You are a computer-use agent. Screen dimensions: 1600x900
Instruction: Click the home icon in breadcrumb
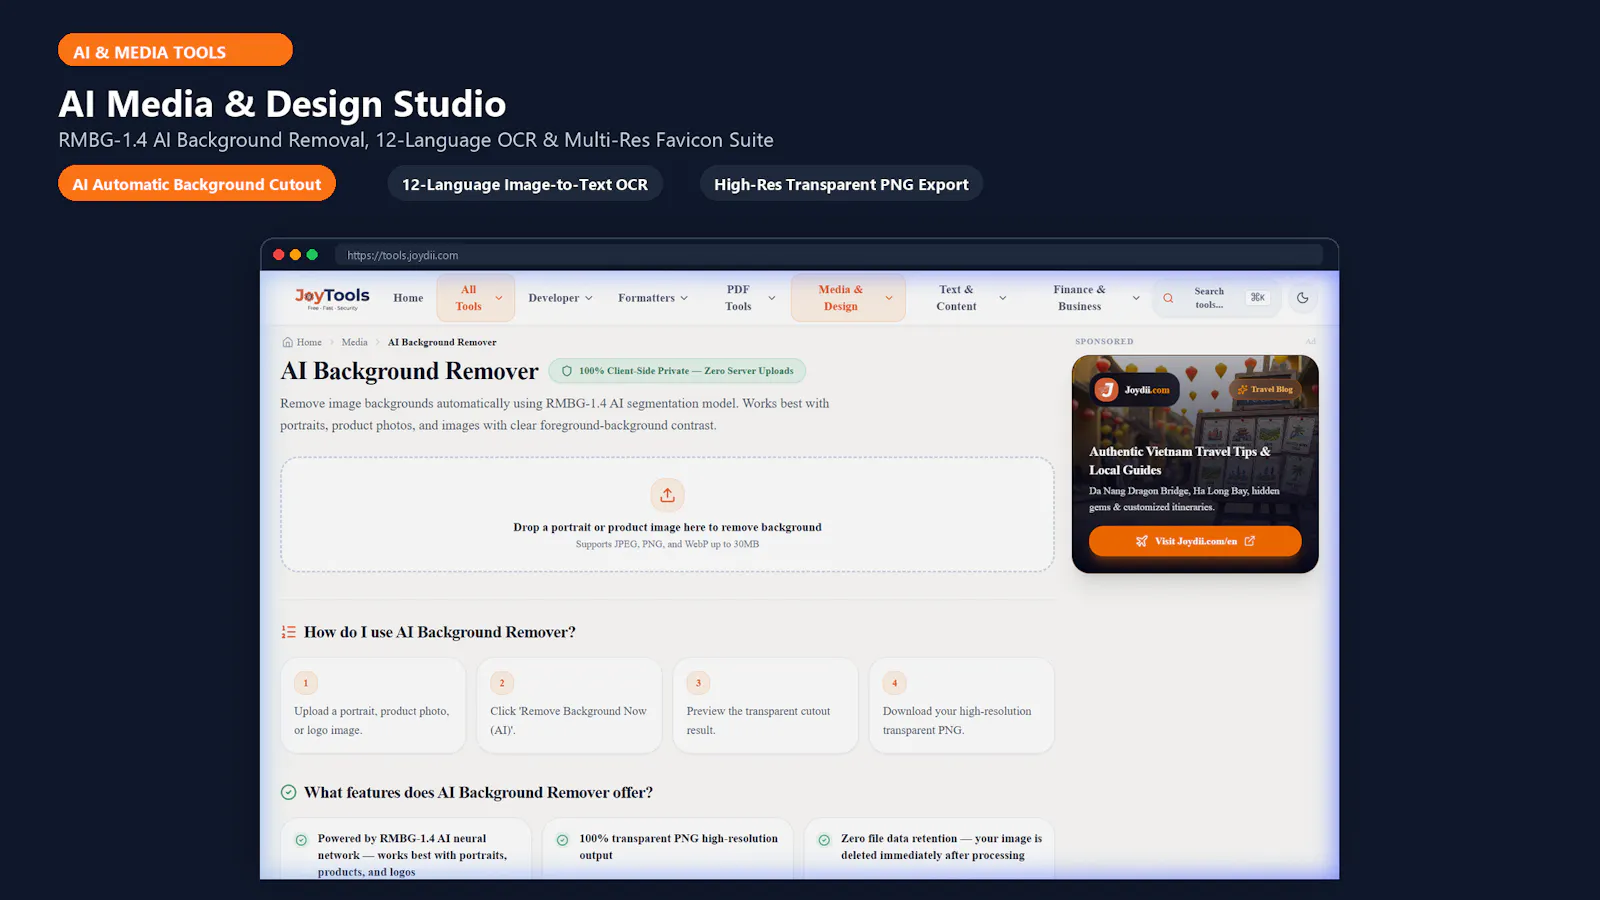[x=288, y=342]
